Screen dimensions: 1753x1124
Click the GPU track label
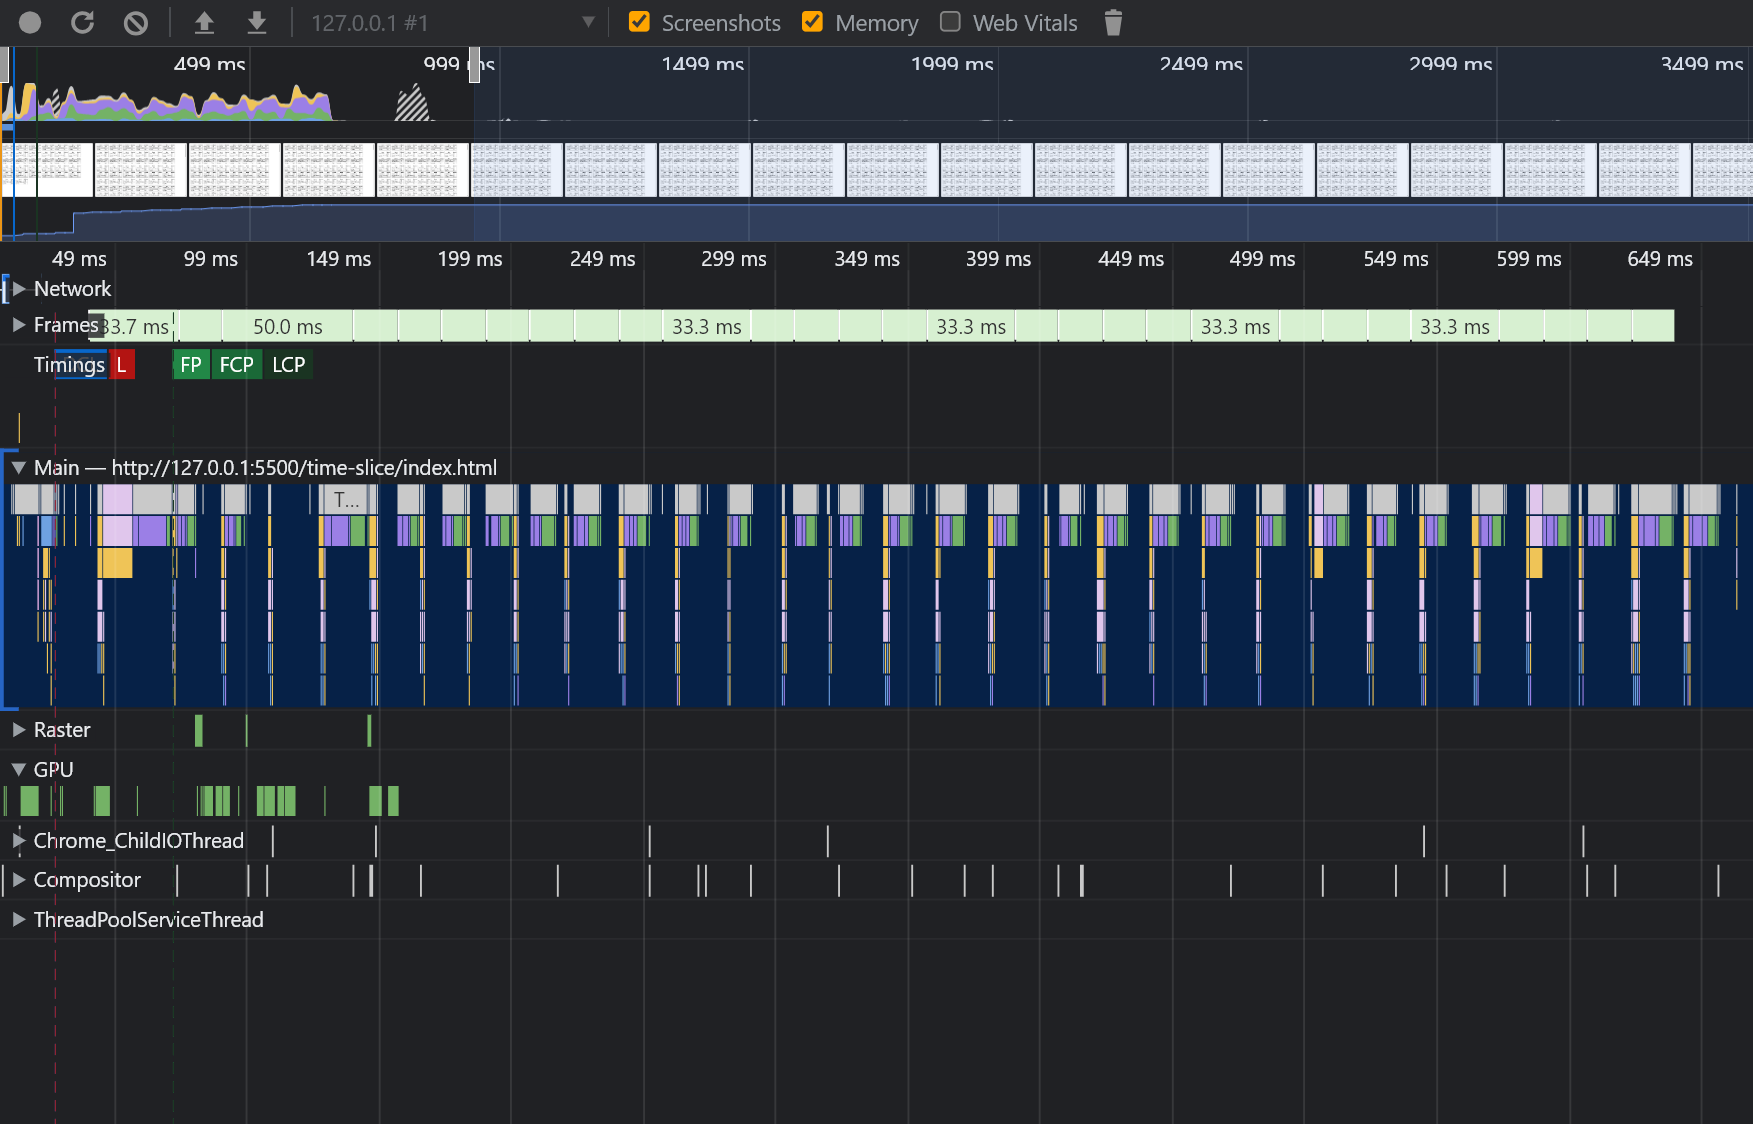coord(53,770)
